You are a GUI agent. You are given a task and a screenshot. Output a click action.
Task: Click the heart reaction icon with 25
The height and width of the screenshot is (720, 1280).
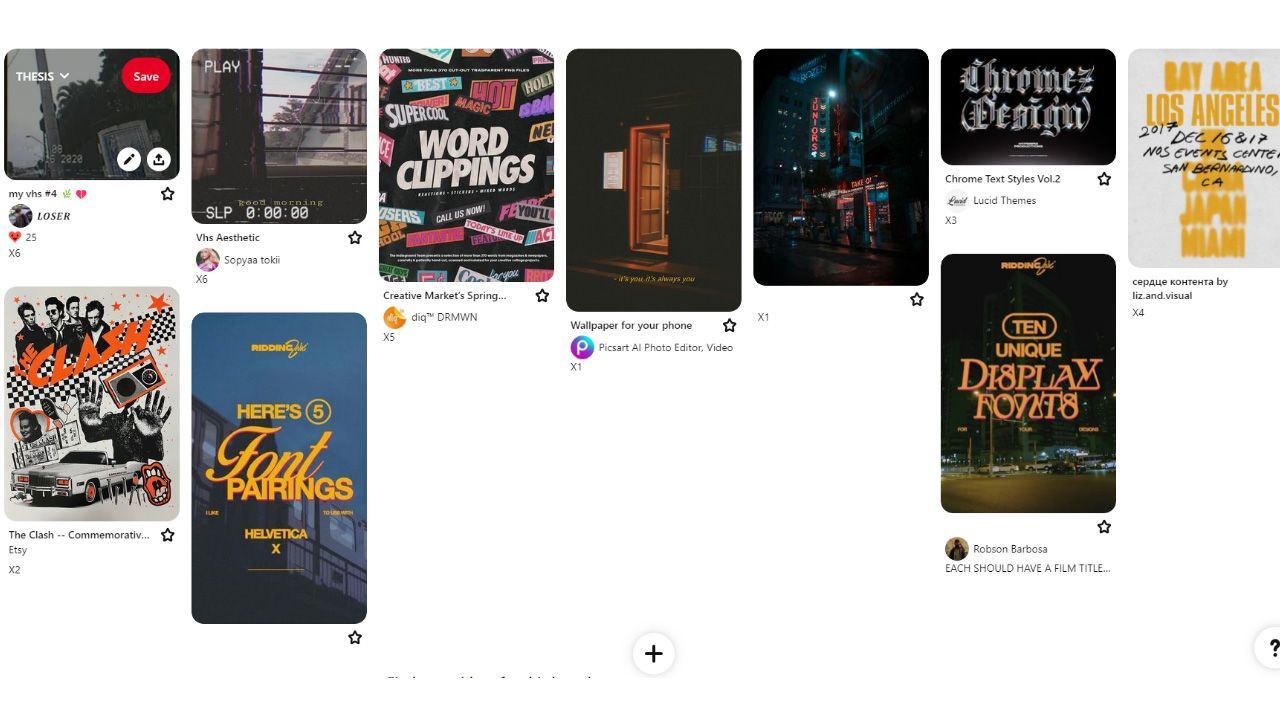point(15,237)
